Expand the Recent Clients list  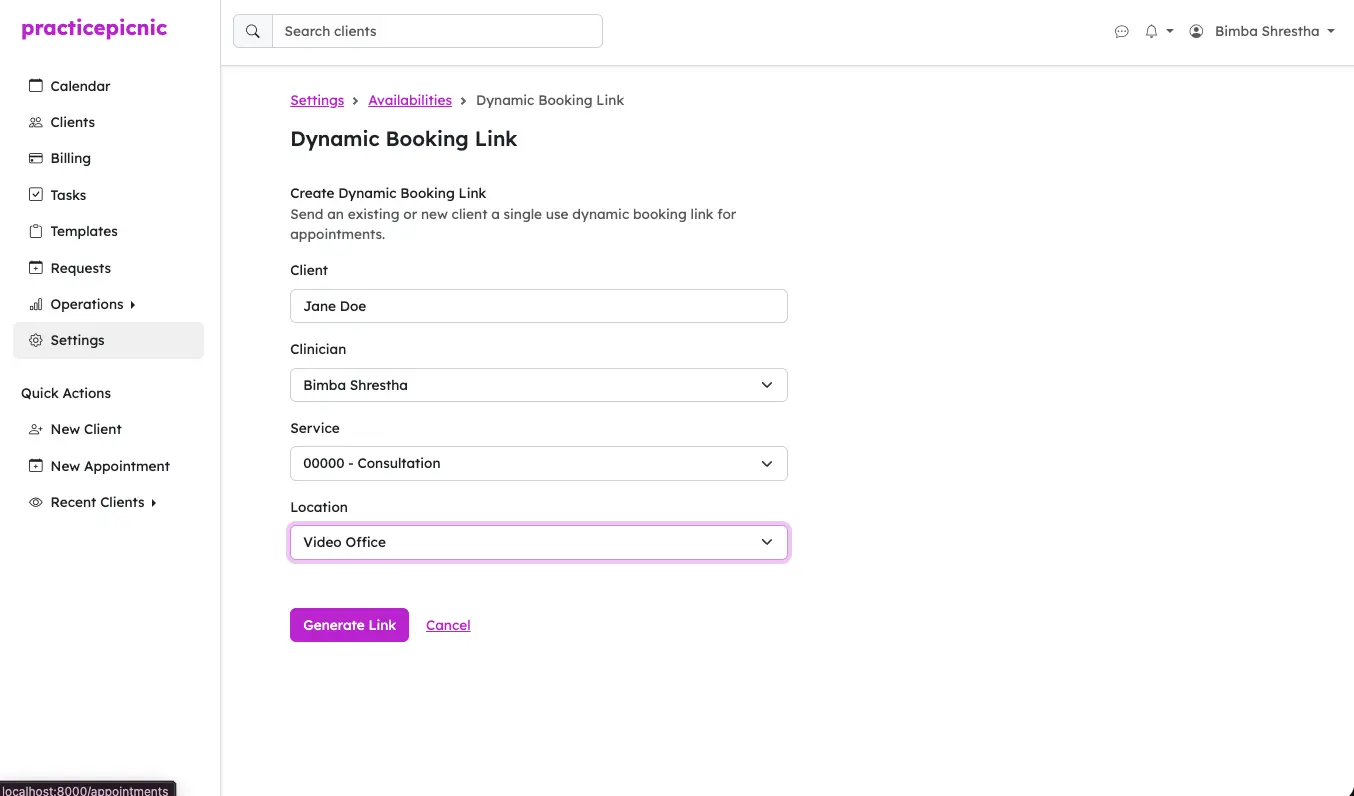pos(153,502)
